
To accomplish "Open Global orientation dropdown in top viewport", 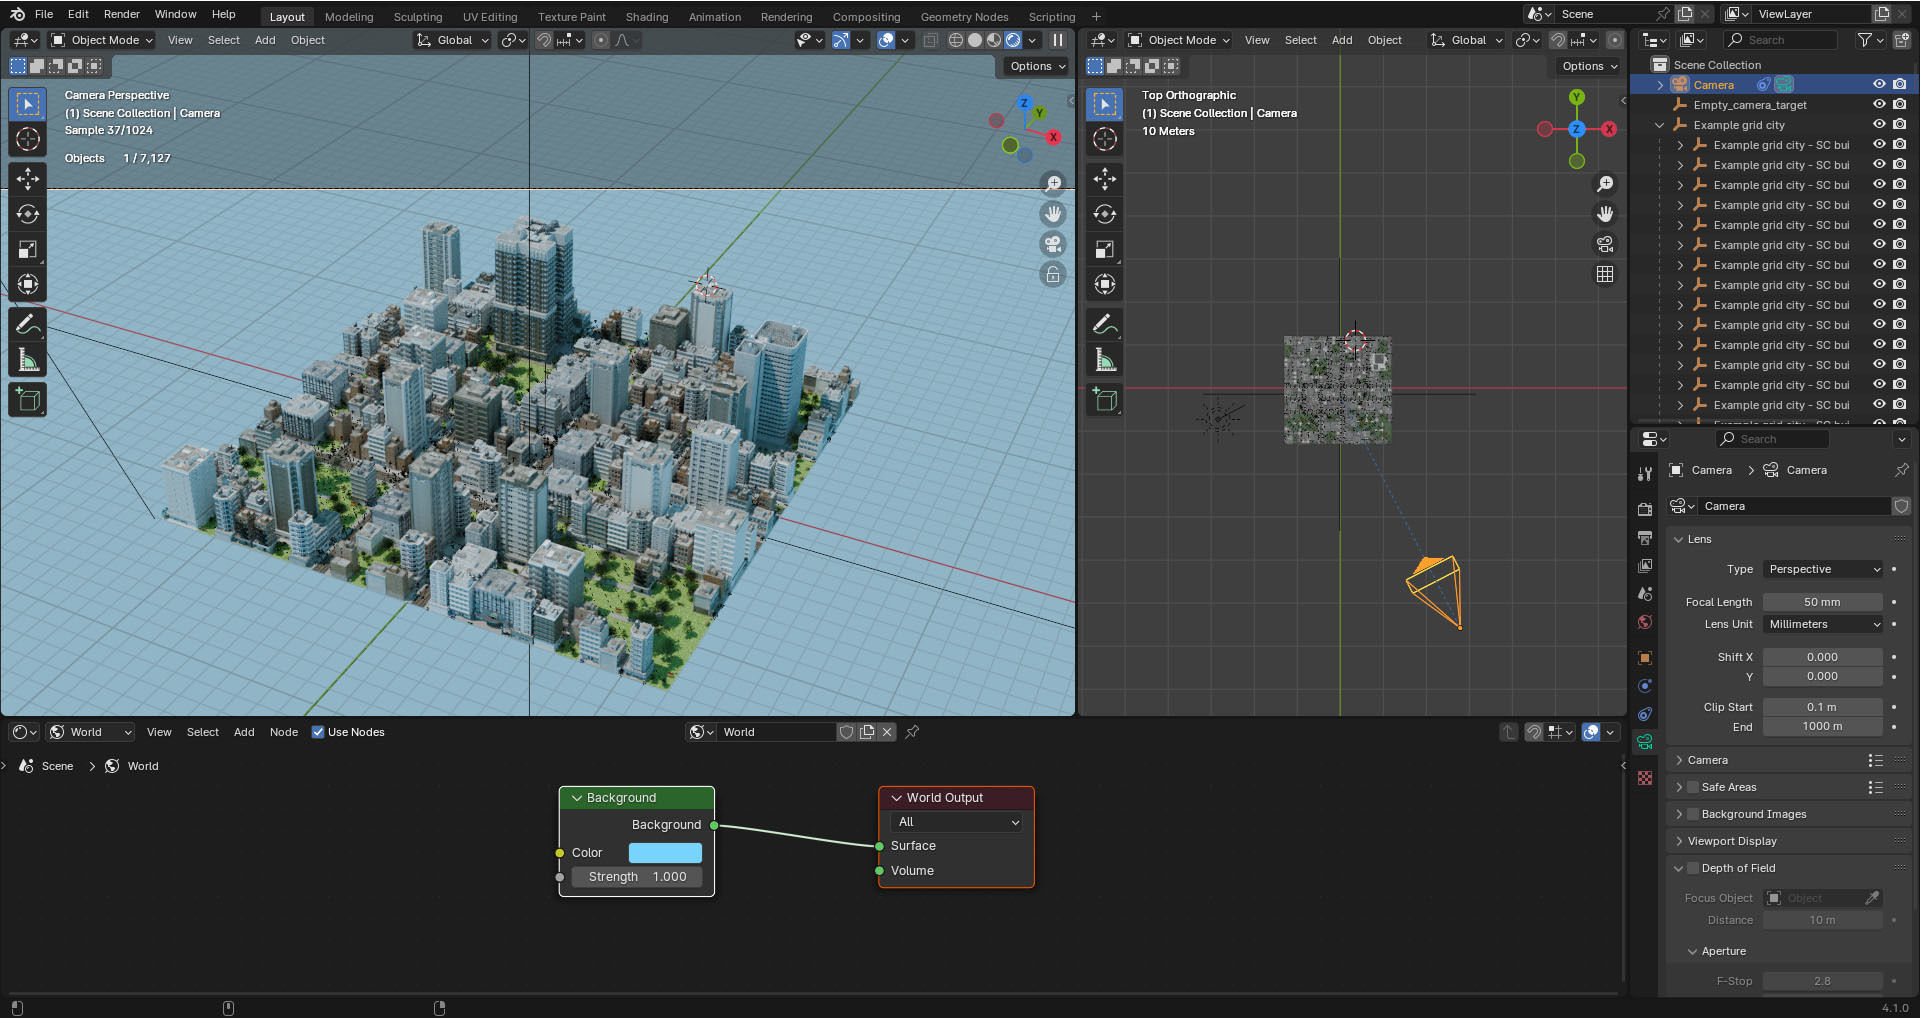I will tap(1466, 40).
